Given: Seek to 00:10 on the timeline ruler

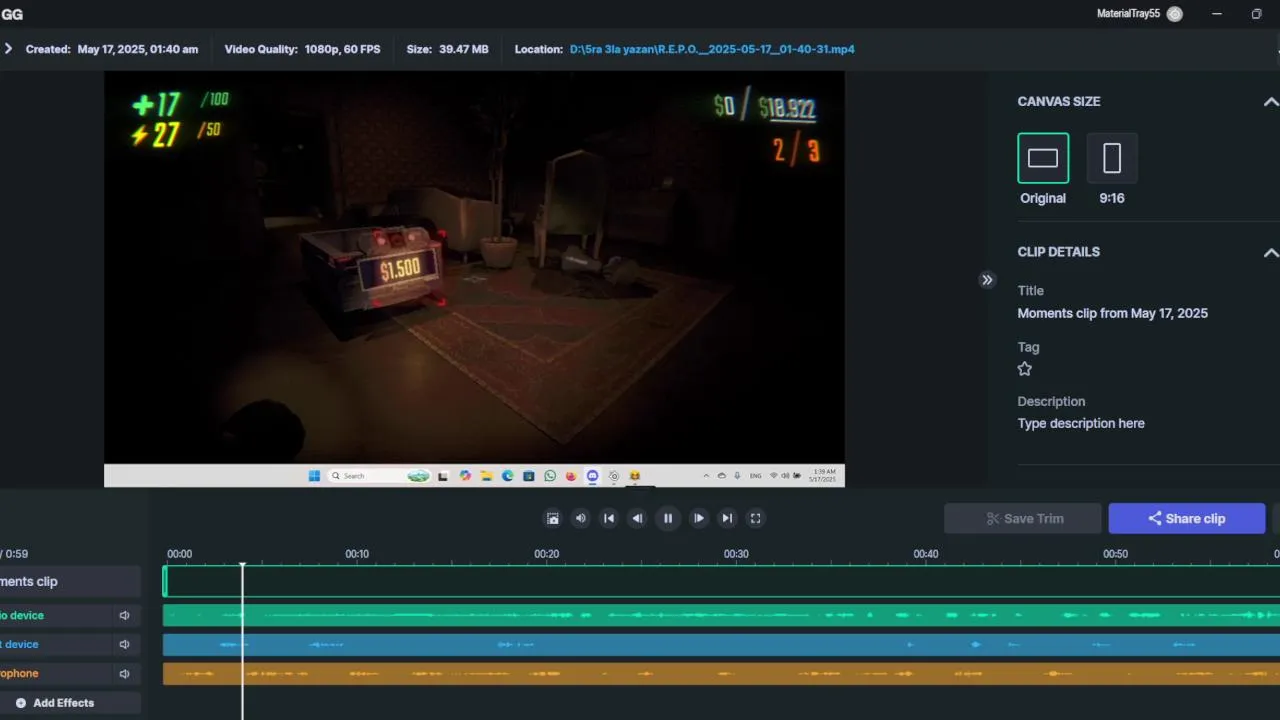Looking at the screenshot, I should [x=357, y=554].
